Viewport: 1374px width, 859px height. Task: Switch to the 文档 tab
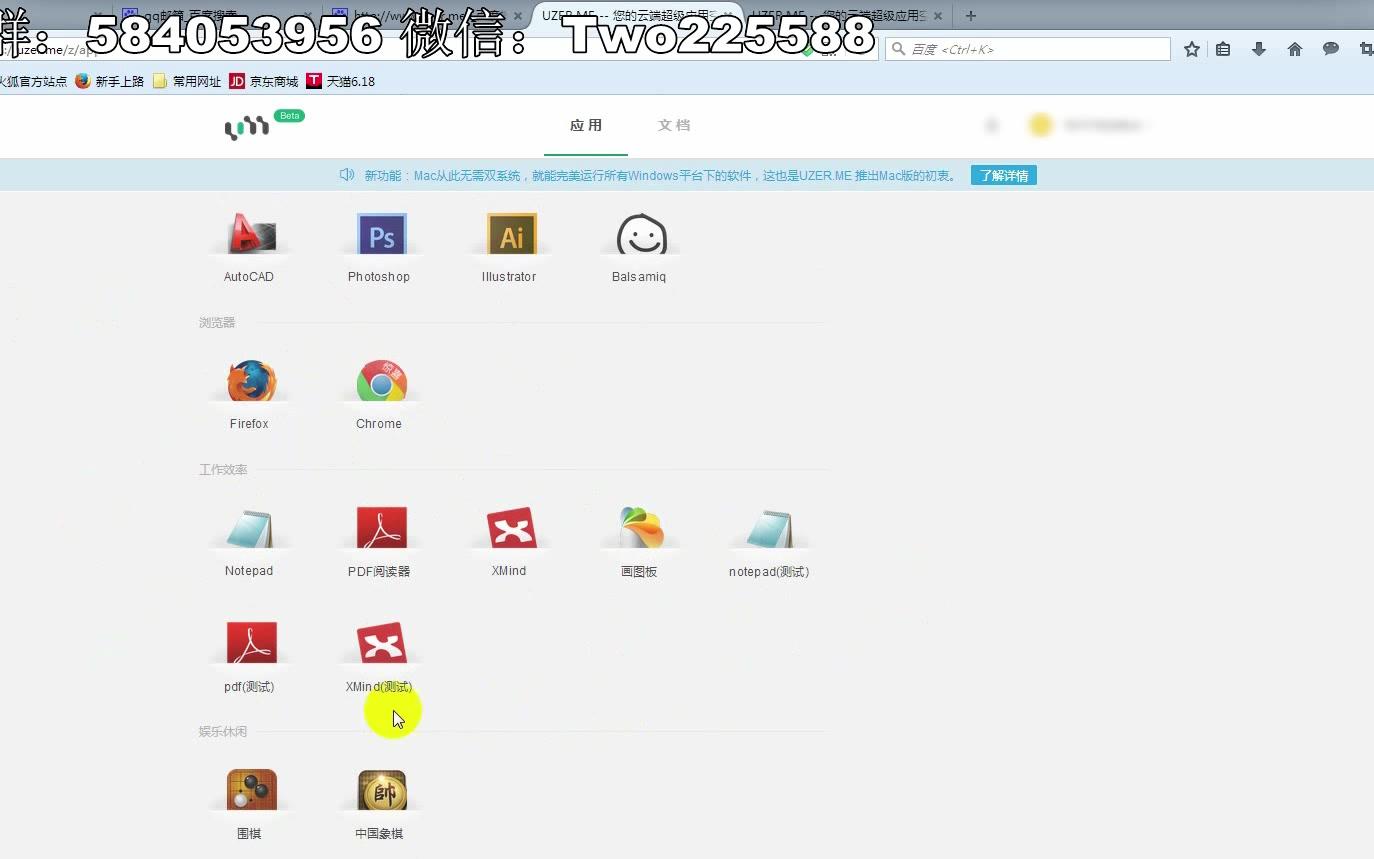tap(674, 126)
